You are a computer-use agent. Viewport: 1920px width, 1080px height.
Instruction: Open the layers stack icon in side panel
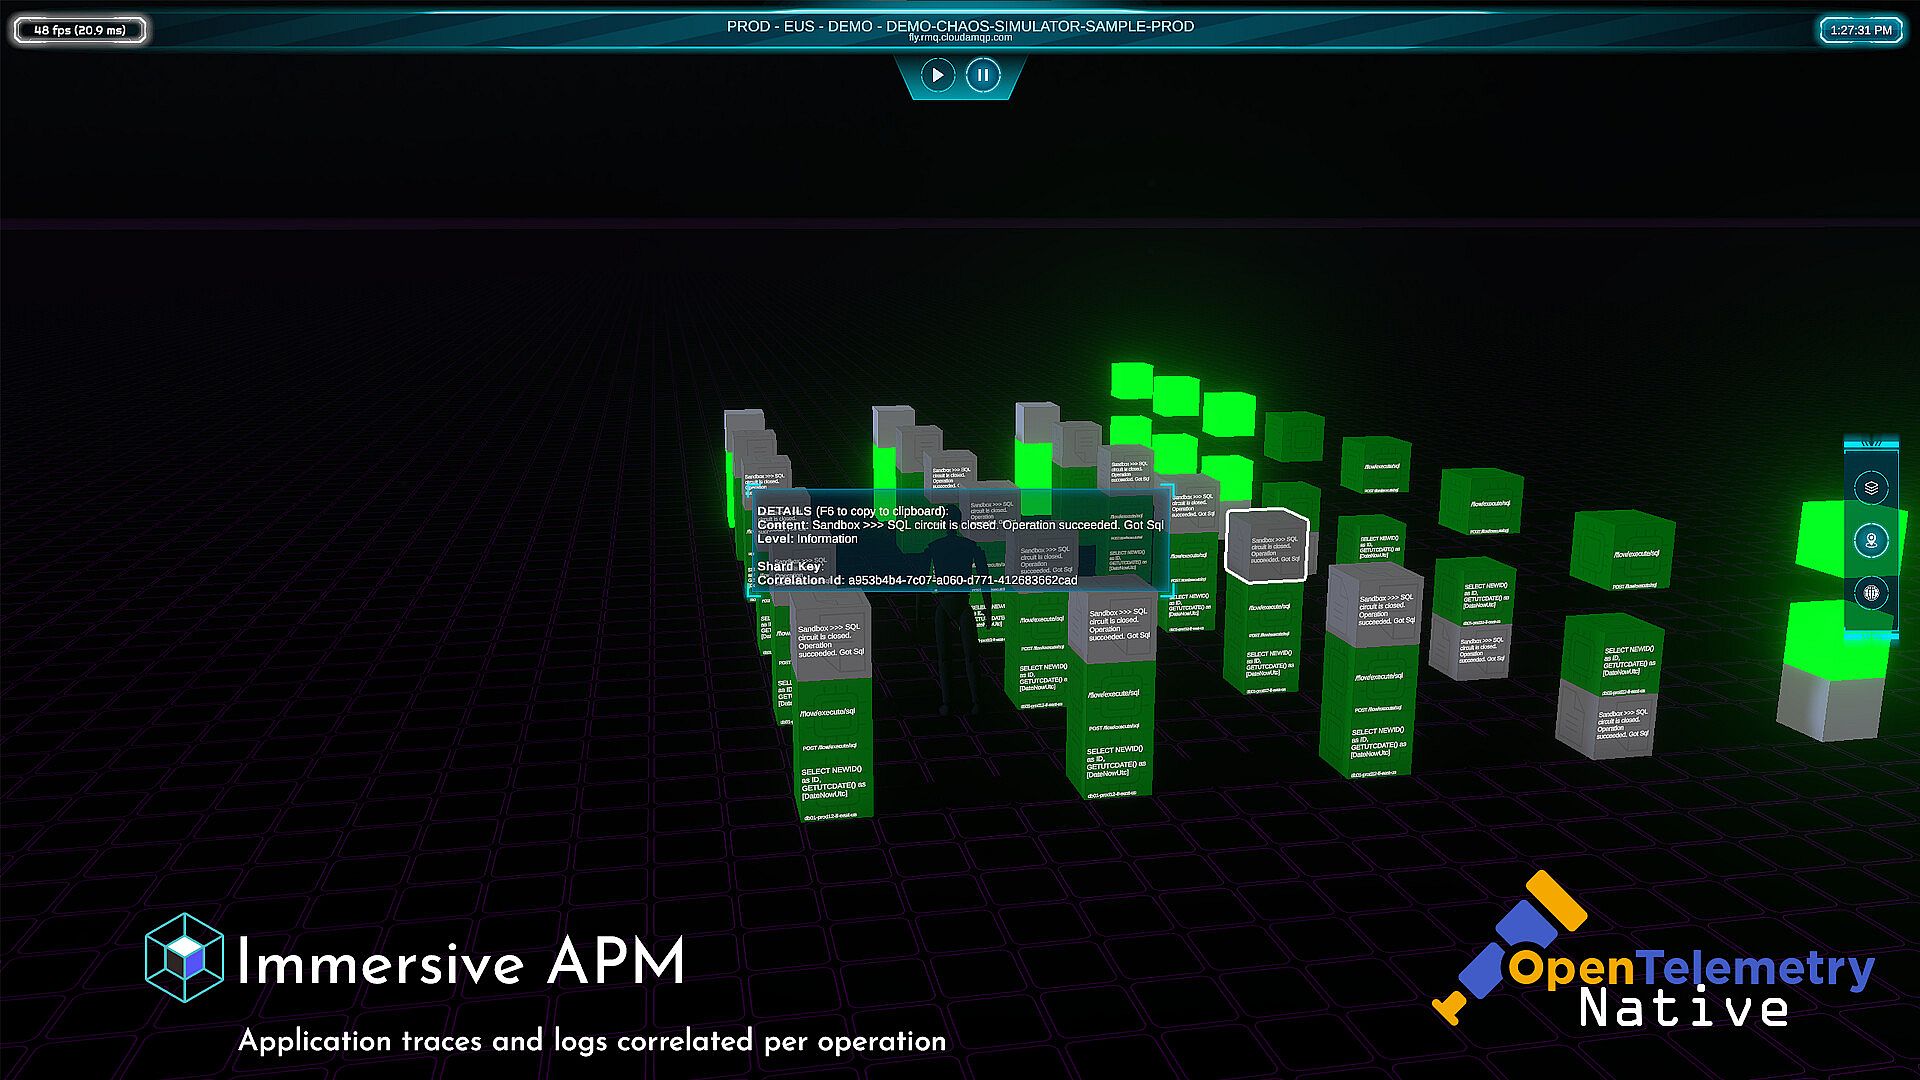pos(1871,488)
